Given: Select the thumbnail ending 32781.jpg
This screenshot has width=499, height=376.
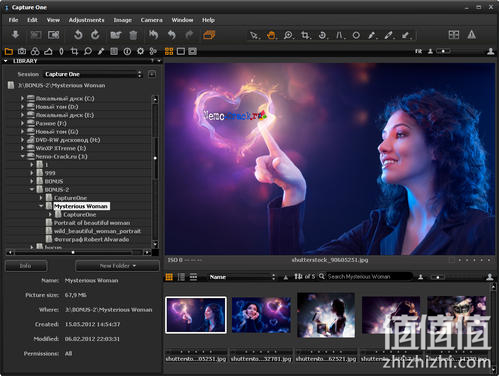Looking at the screenshot, I should [261, 315].
